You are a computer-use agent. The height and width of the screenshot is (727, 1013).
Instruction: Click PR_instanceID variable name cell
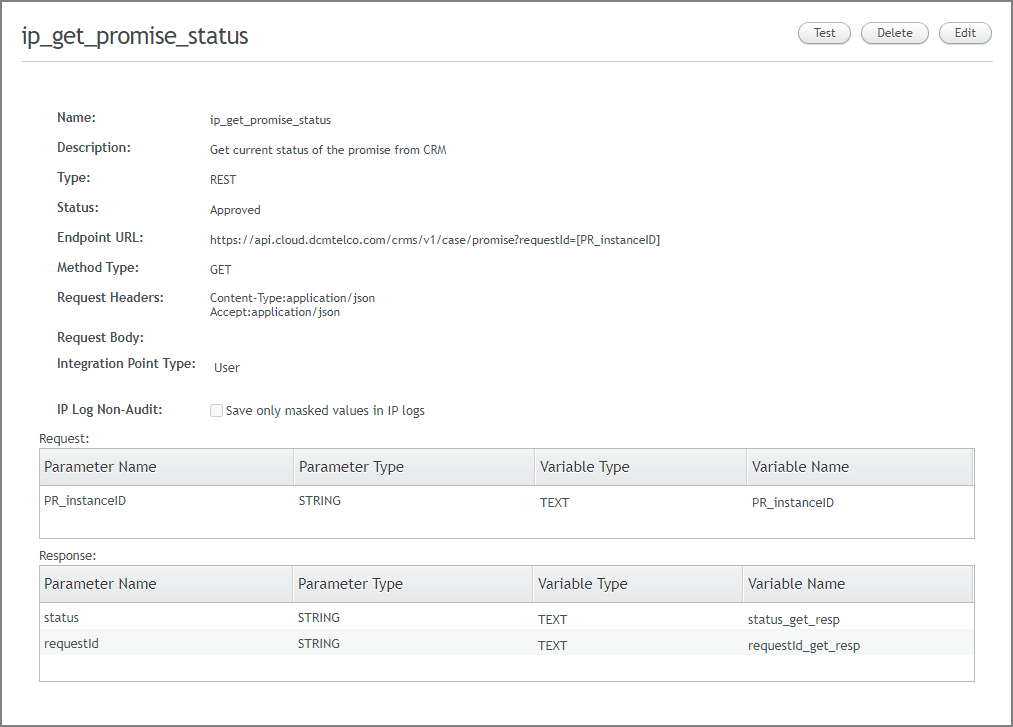coord(793,503)
